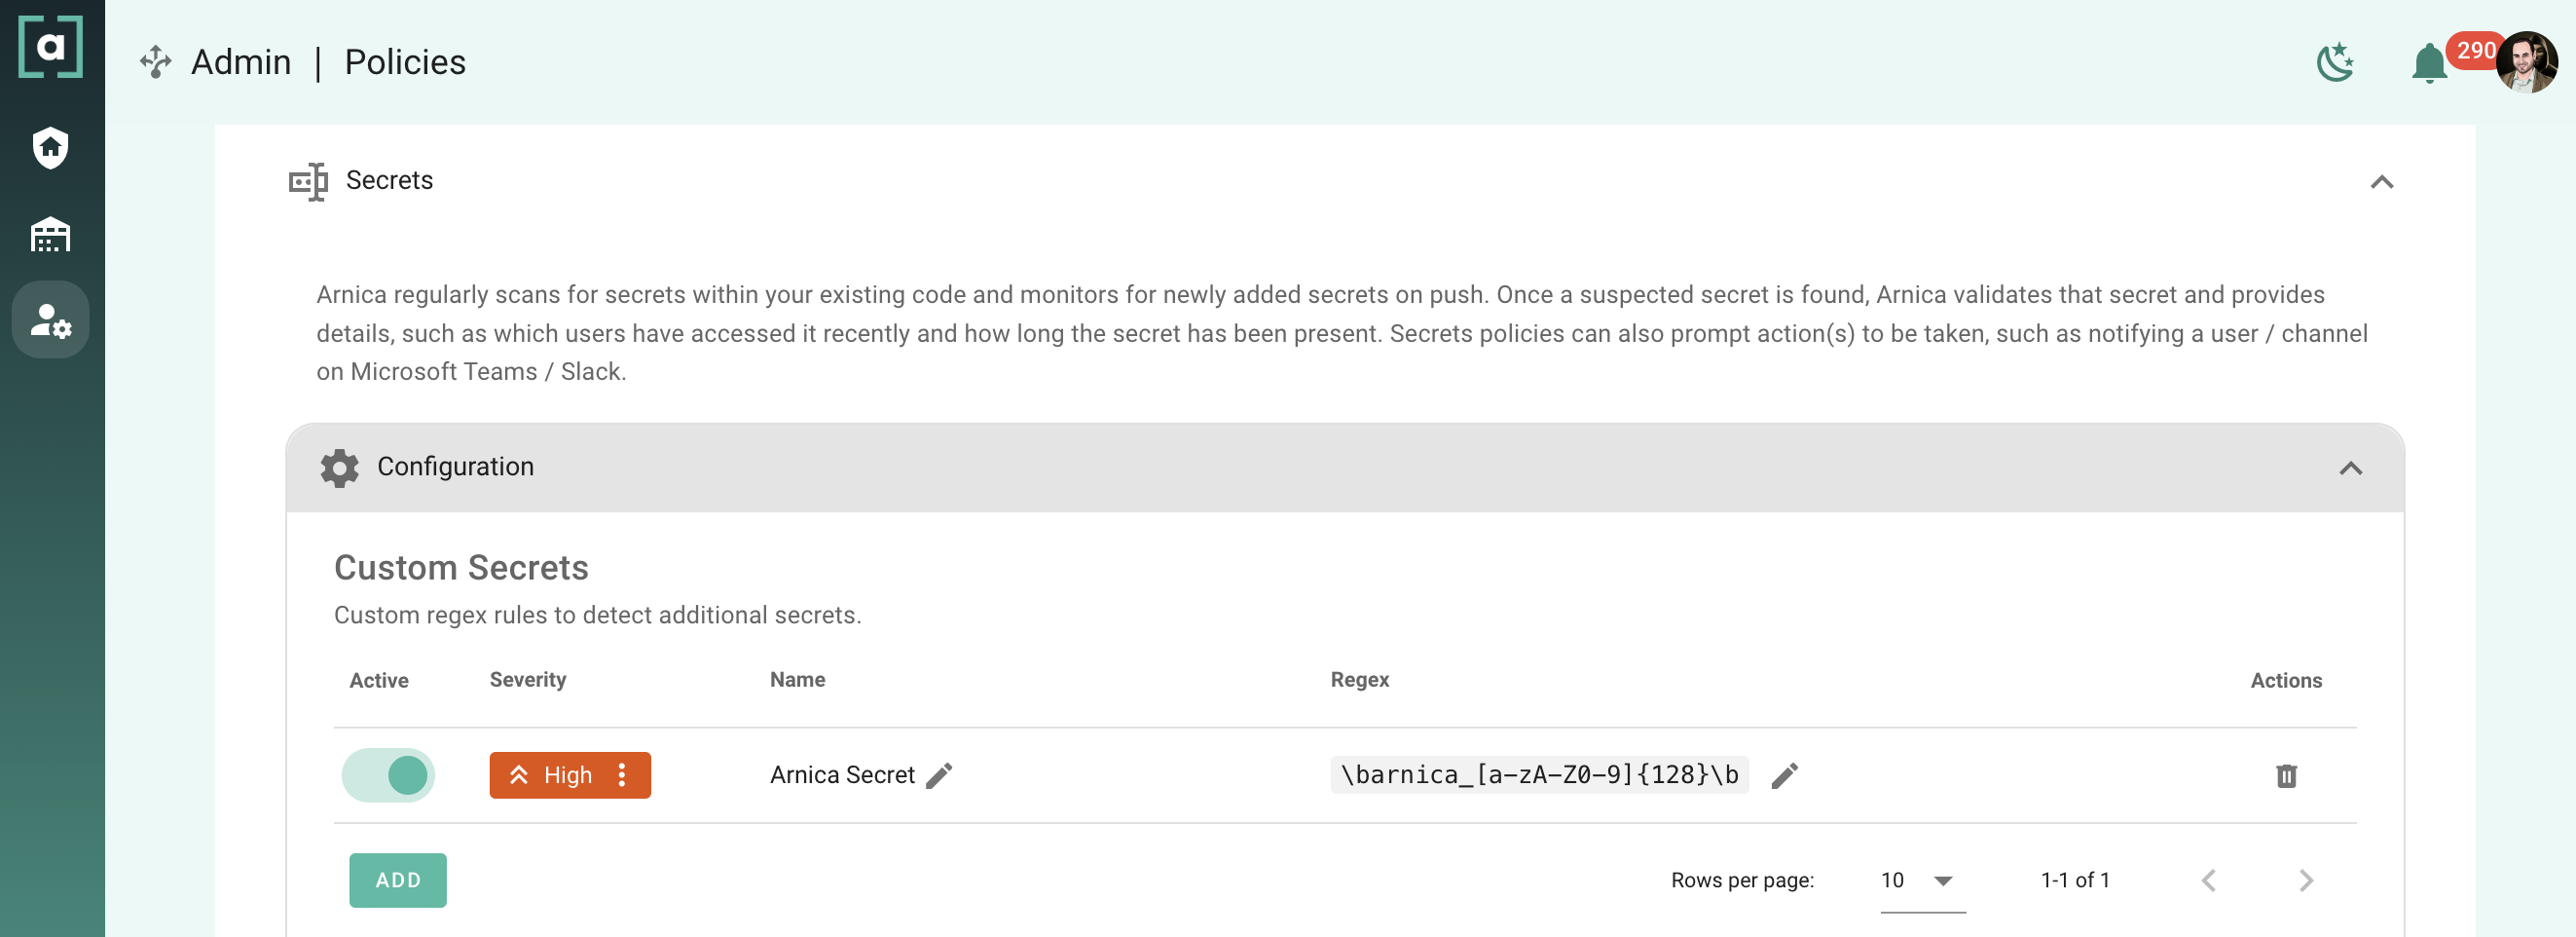The image size is (2576, 937).
Task: Open the High severity options menu
Action: tap(622, 776)
